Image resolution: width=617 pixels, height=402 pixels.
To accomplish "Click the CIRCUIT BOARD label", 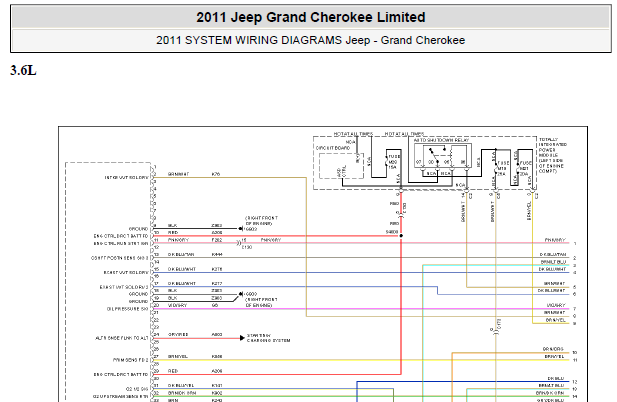I will [333, 148].
